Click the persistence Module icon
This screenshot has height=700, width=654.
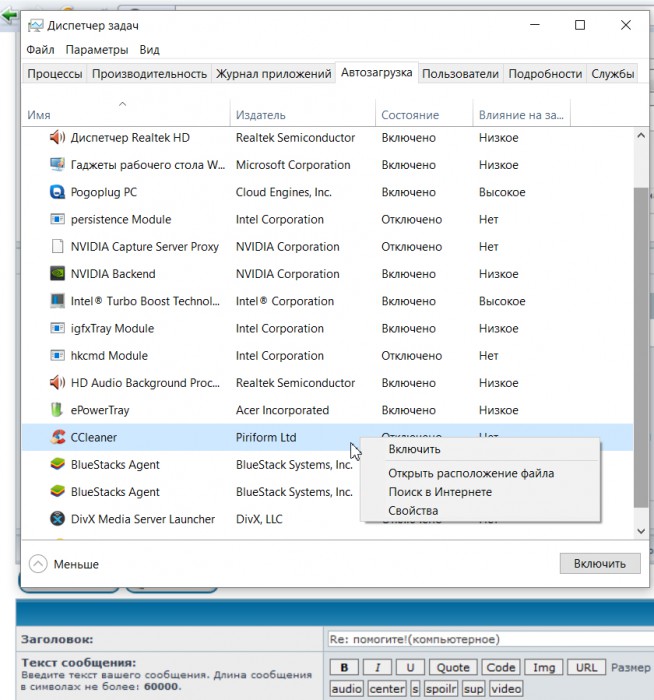point(57,219)
